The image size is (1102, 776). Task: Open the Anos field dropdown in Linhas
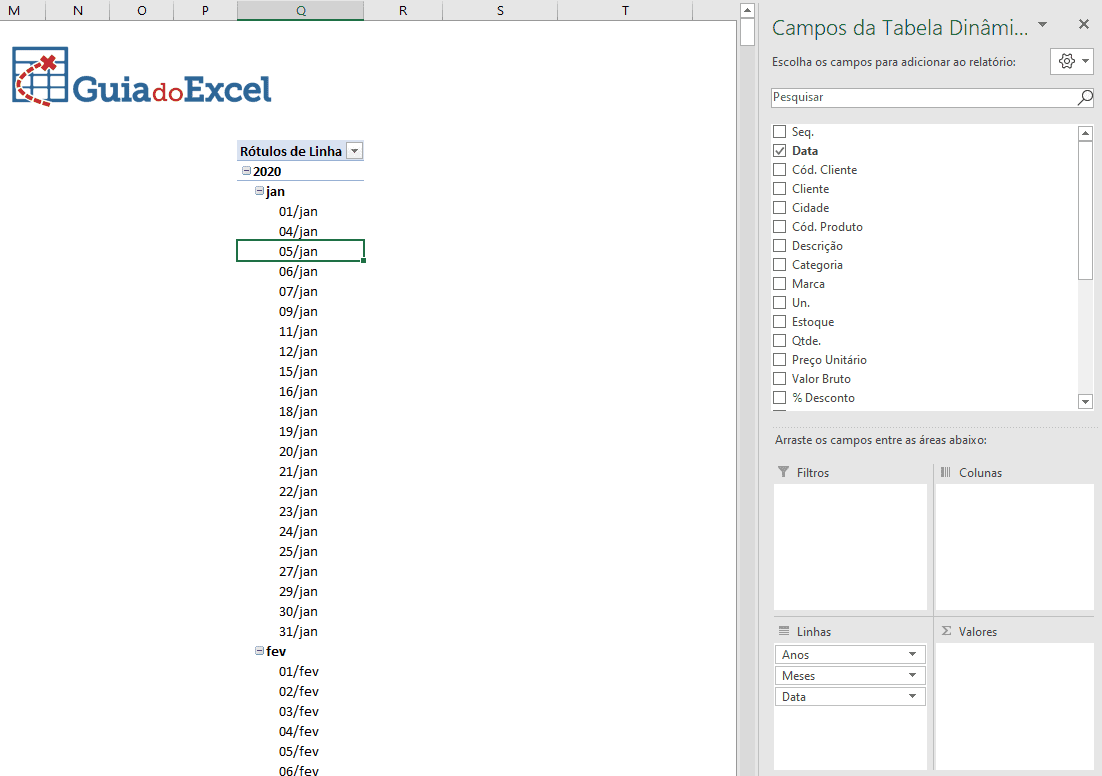[912, 655]
